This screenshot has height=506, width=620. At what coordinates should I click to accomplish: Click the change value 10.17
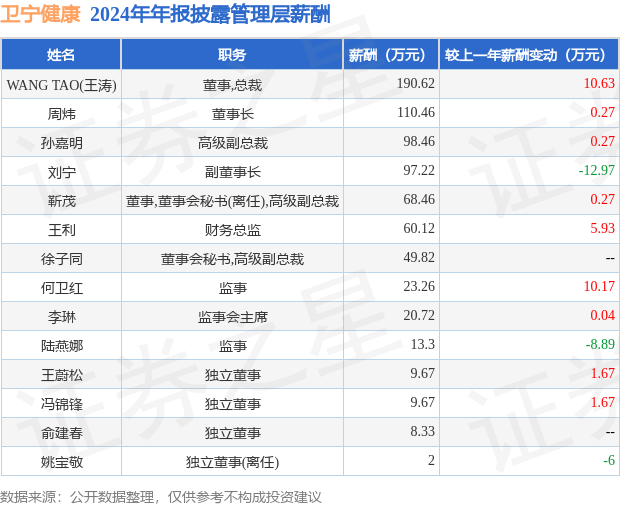pyautogui.click(x=599, y=286)
